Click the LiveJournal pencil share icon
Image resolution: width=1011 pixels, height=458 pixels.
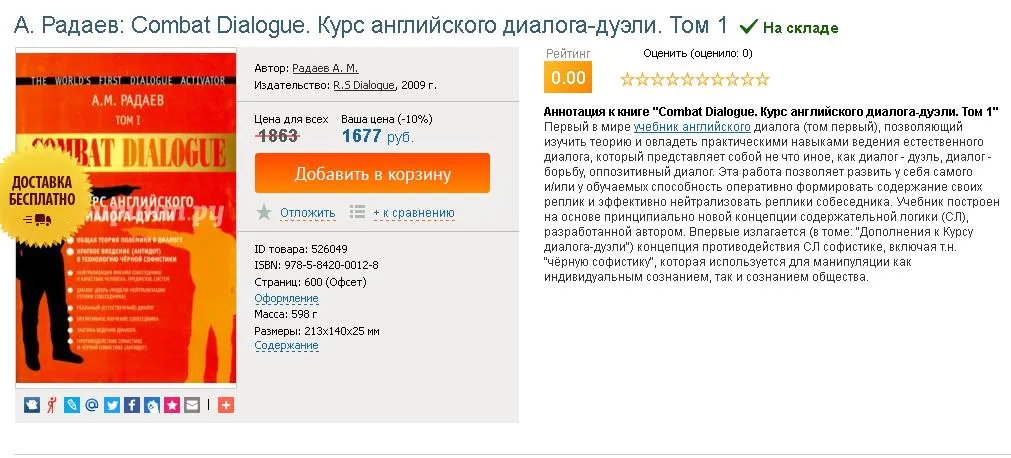[71, 405]
